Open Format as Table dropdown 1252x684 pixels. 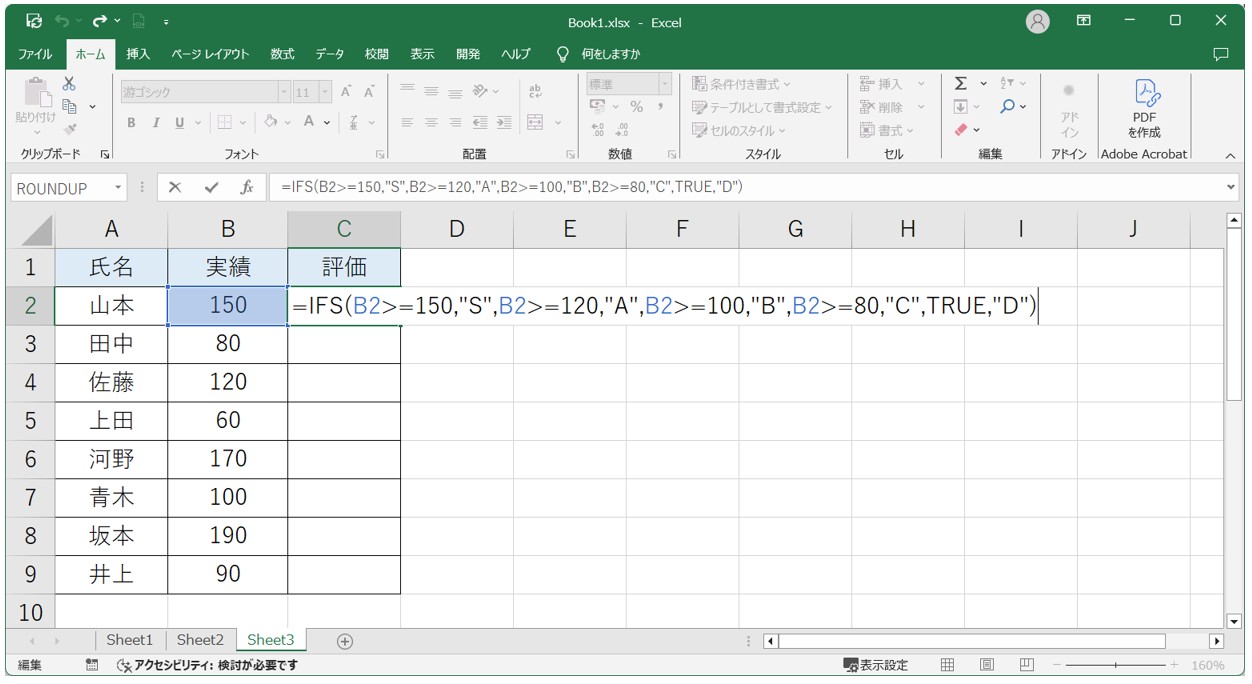(762, 107)
